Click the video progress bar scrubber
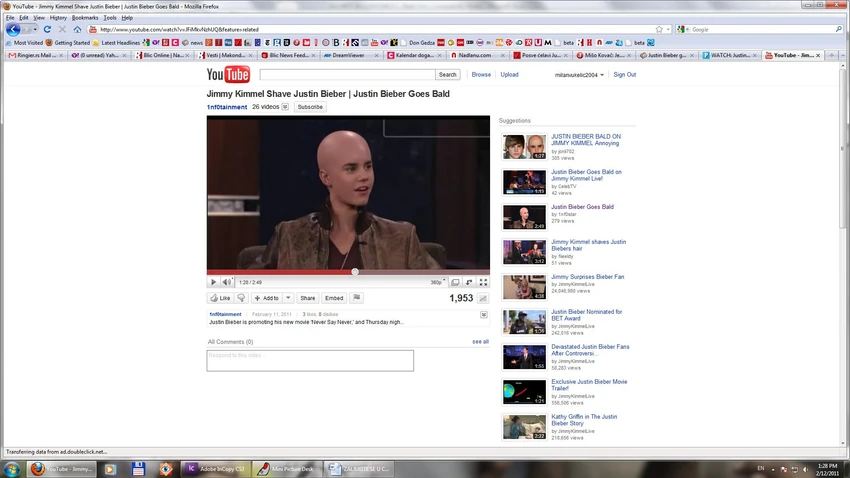The width and height of the screenshot is (850, 478). pos(355,272)
